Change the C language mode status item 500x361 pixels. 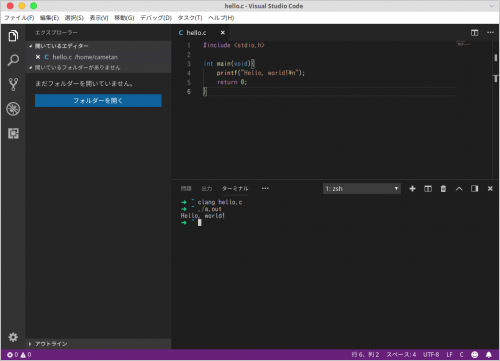point(461,355)
